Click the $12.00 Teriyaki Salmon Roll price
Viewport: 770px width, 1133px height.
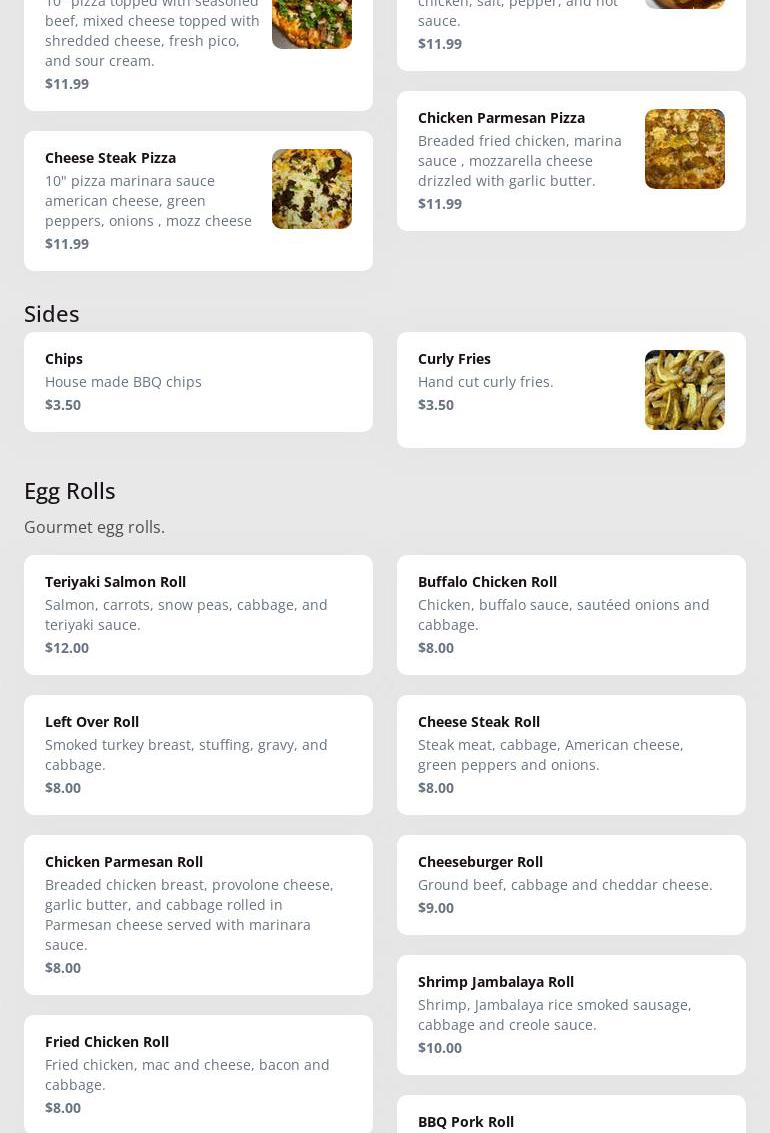pos(67,647)
